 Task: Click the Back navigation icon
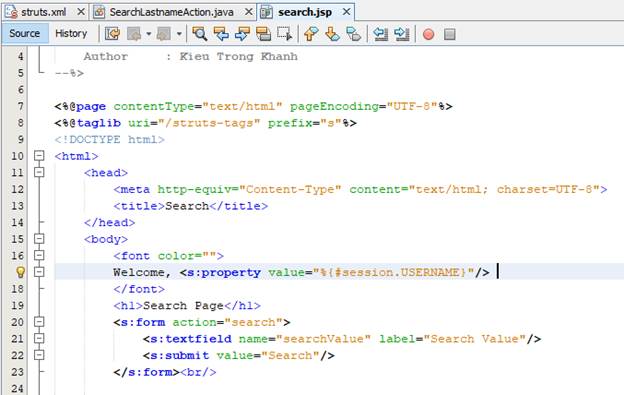(x=134, y=34)
